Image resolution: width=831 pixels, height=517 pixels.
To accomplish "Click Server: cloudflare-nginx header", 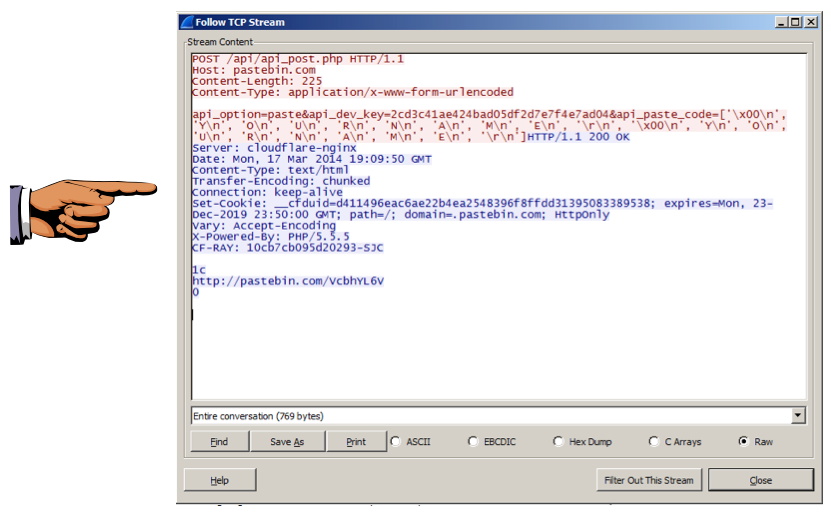I will (x=274, y=148).
